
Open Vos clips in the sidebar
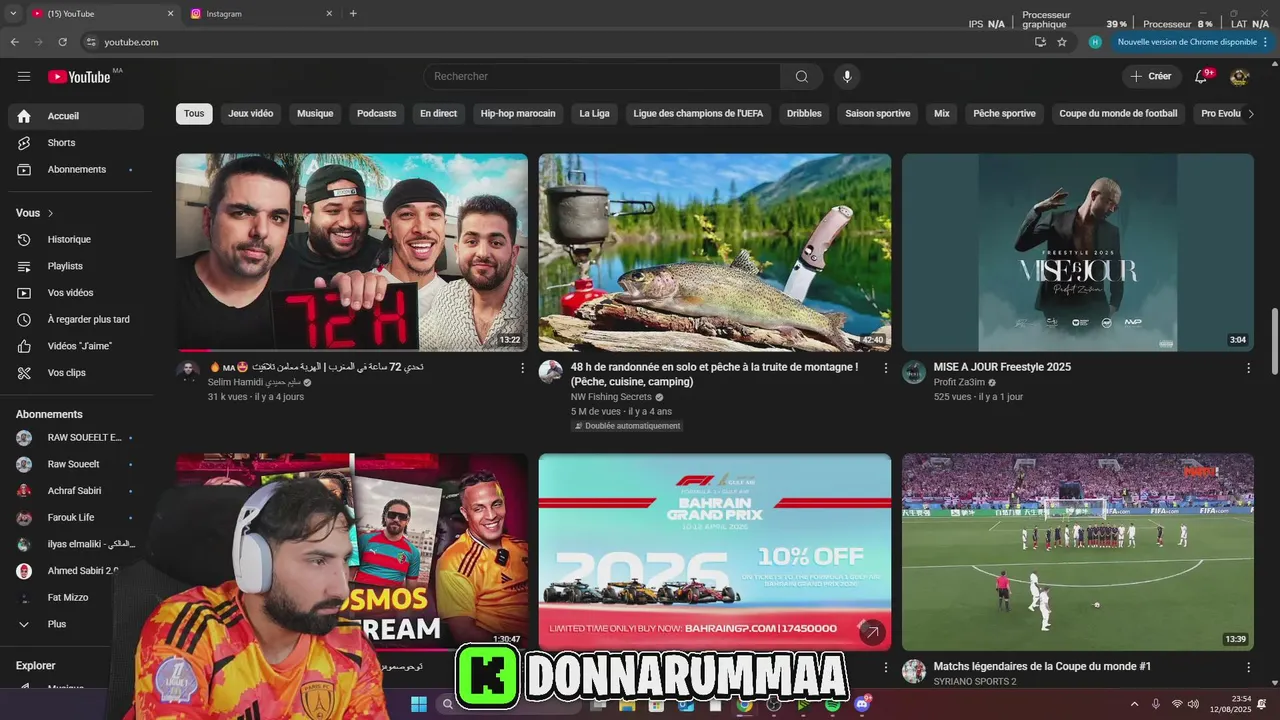point(76,373)
